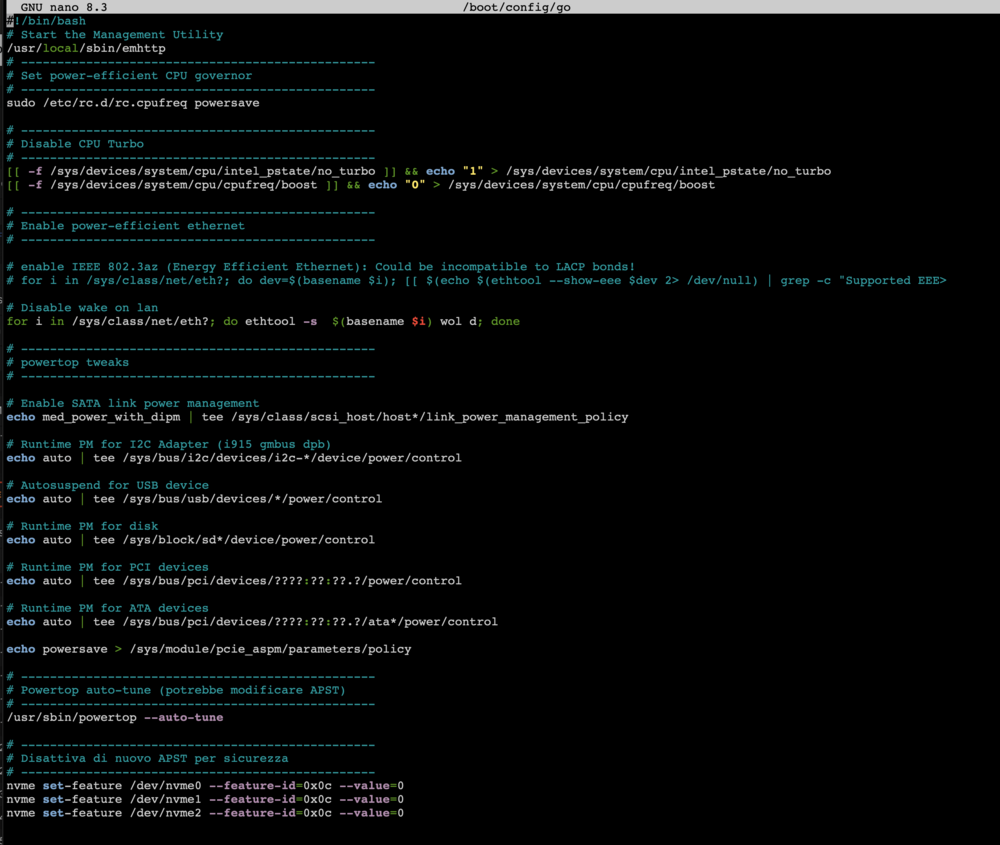Click '# Disable wake on lan' comment

pos(82,307)
